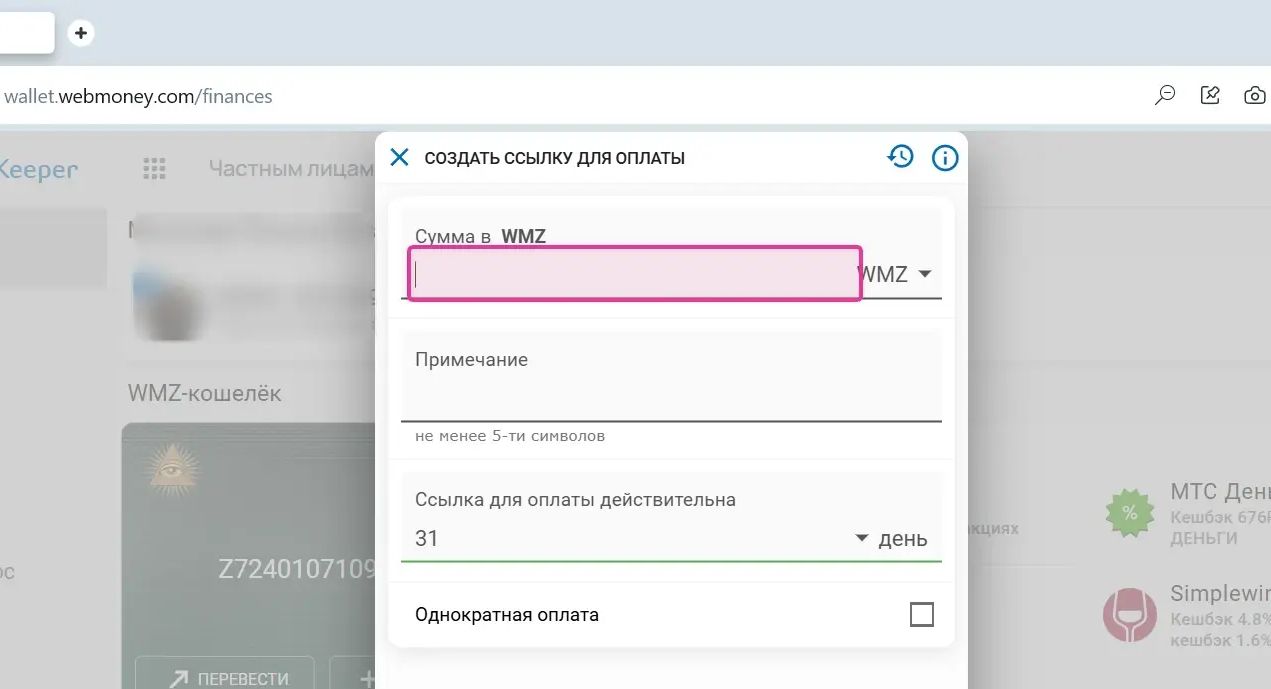Open the 31 validity period dropdown
The image size is (1271, 689).
pos(861,538)
